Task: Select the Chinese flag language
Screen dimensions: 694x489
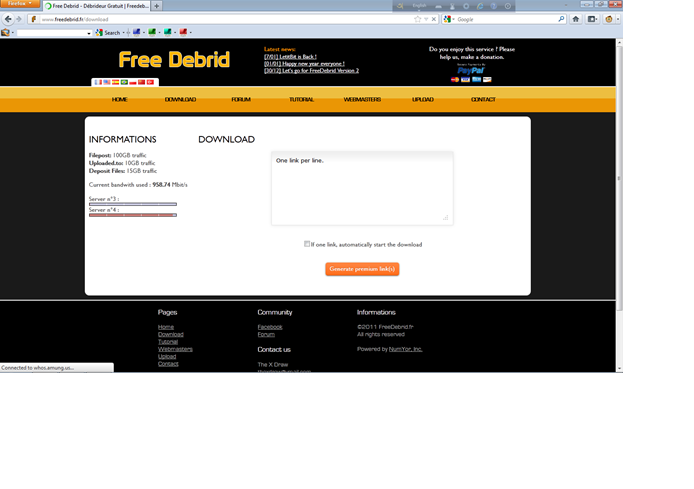Action: pos(142,82)
